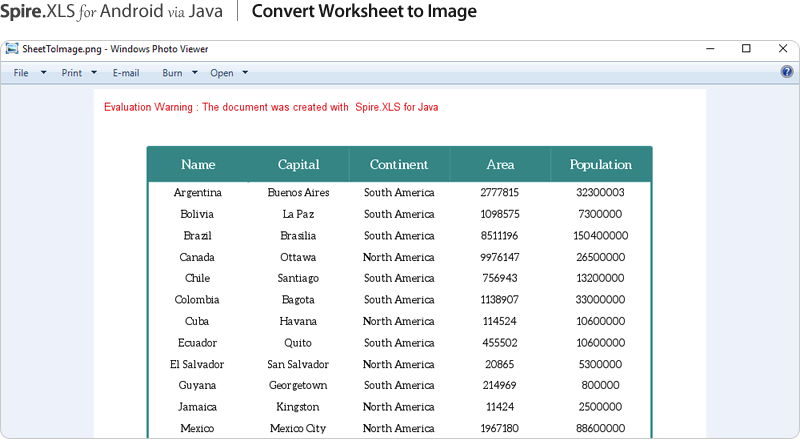
Task: Click the blue help question mark icon
Action: coord(786,72)
